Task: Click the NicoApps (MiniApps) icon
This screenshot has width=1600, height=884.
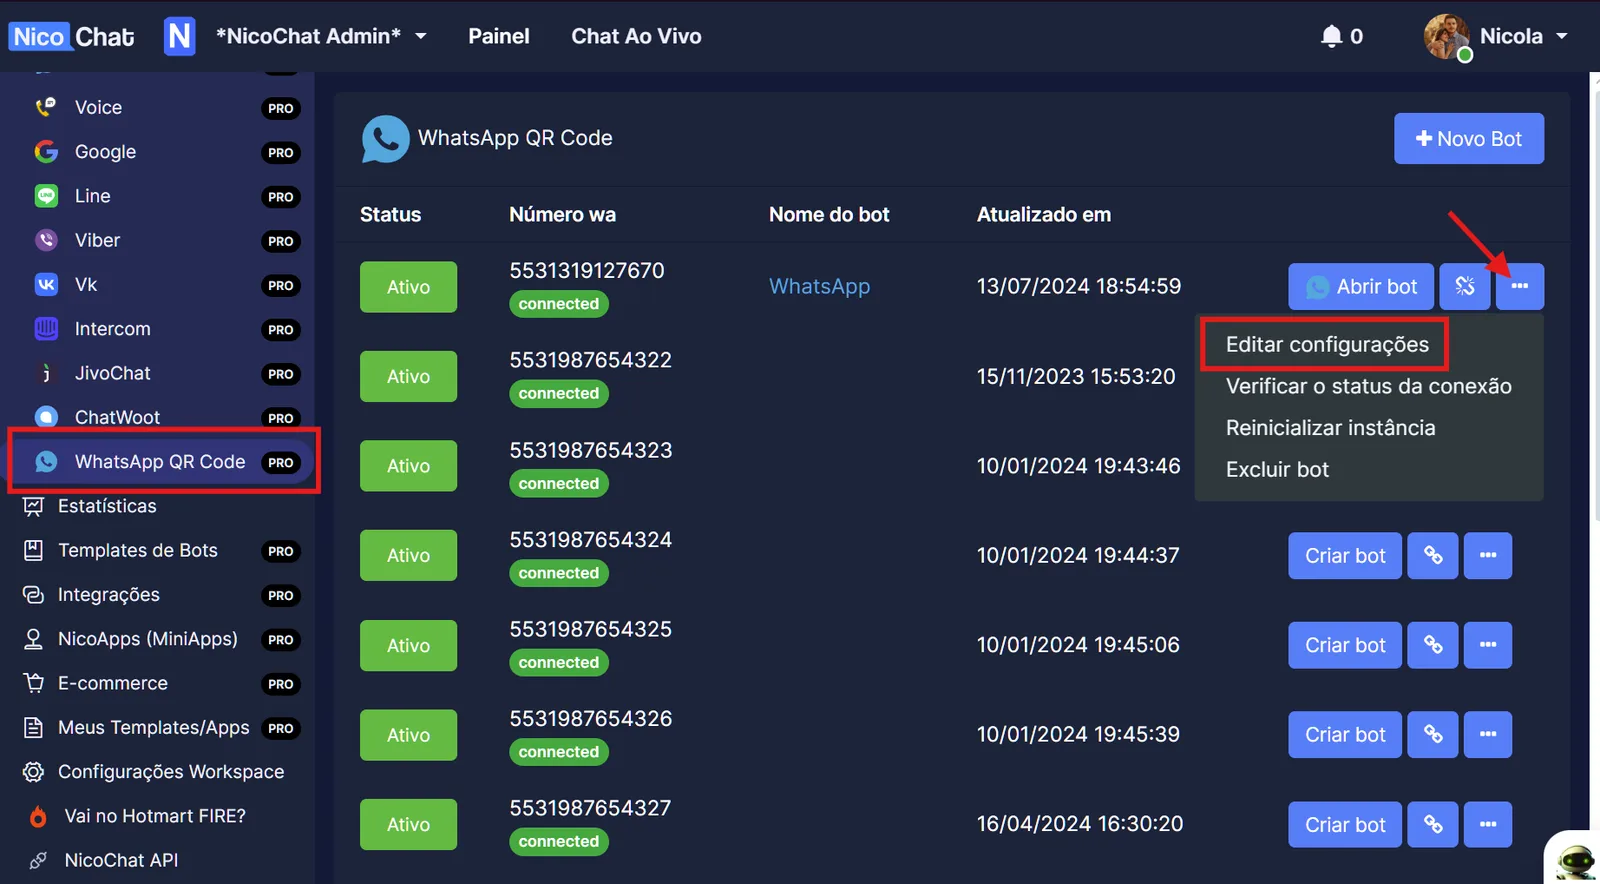Action: click(33, 639)
